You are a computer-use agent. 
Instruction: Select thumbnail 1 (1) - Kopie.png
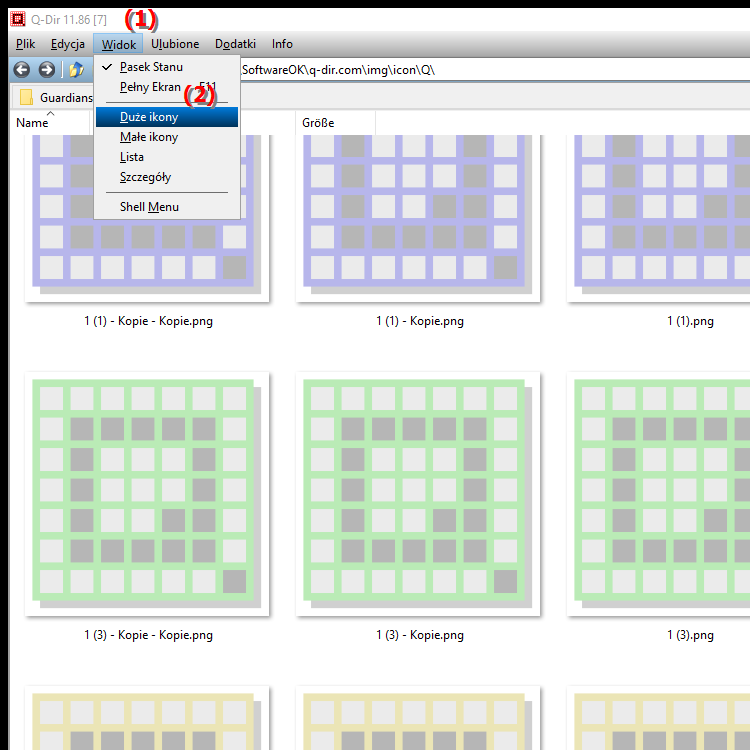pos(418,218)
